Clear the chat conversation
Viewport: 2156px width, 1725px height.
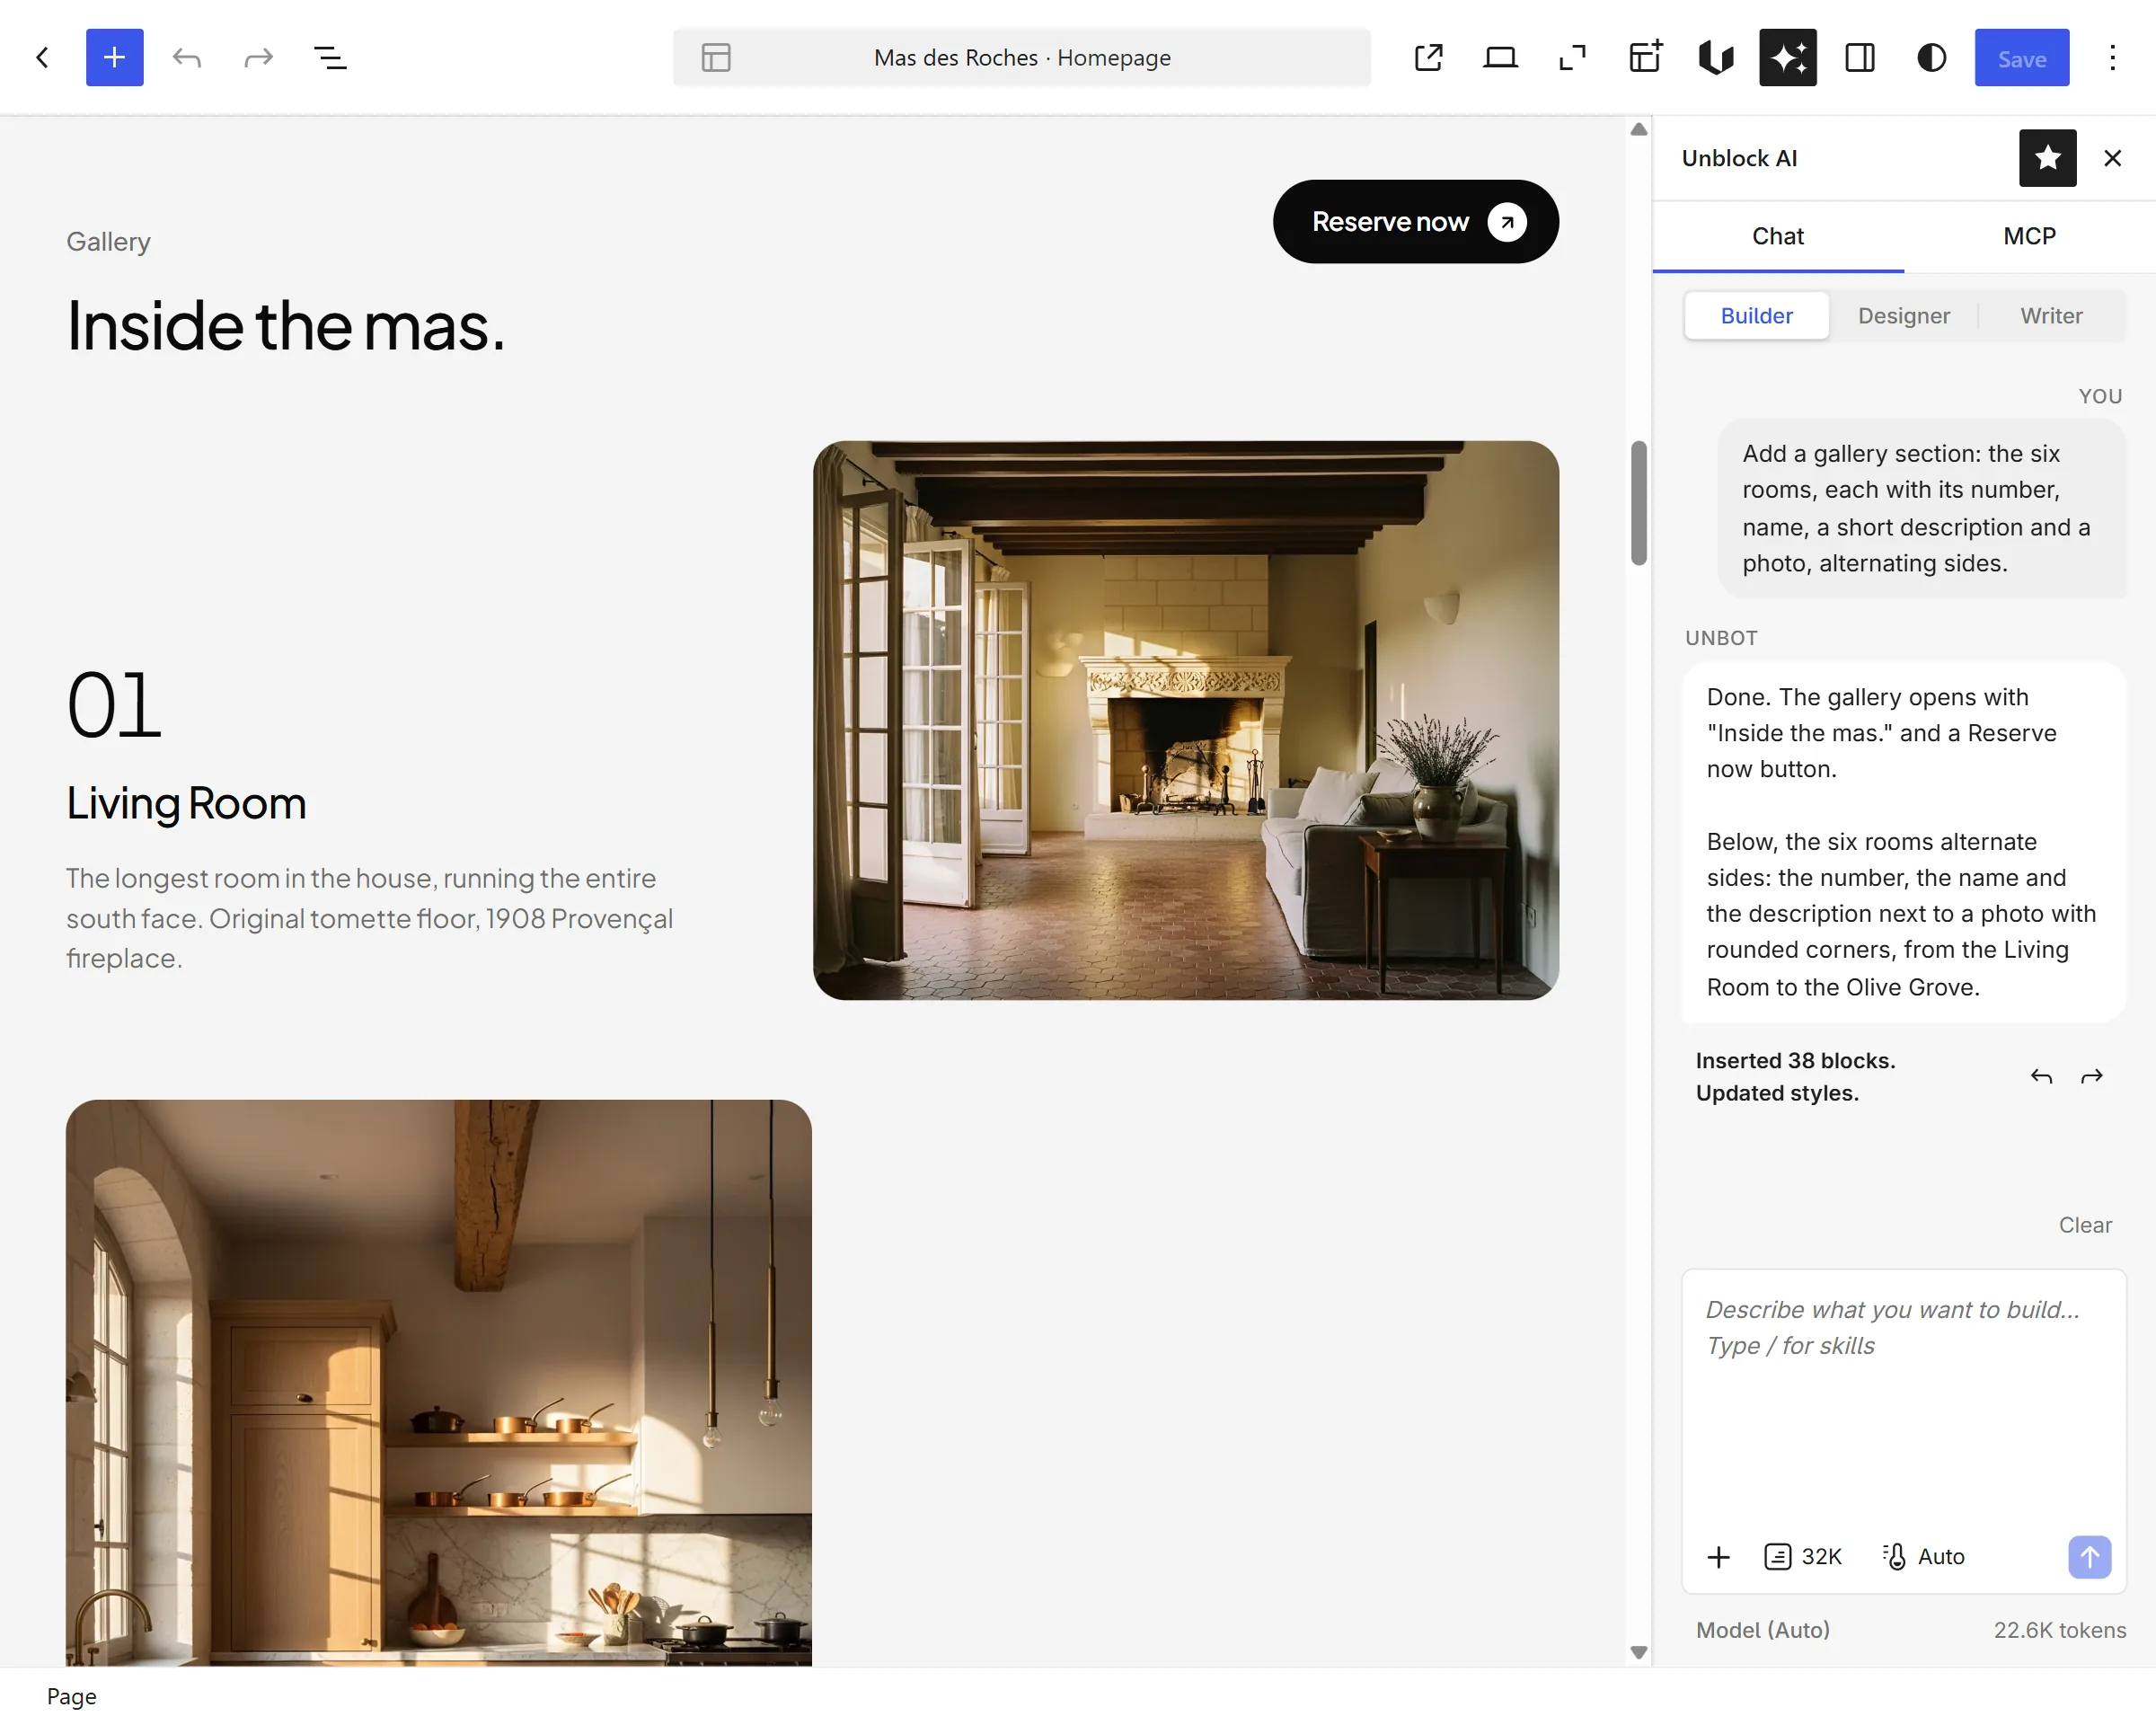2085,1225
